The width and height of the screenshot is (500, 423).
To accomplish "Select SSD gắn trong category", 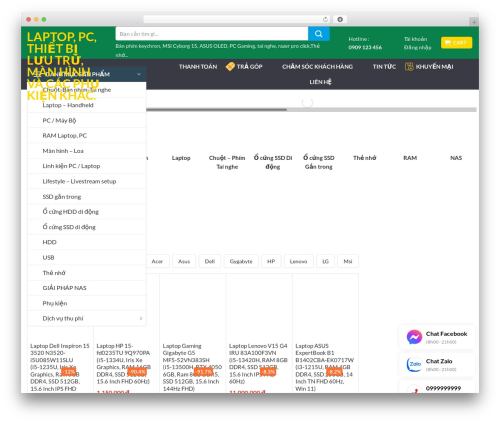I will [x=87, y=197].
